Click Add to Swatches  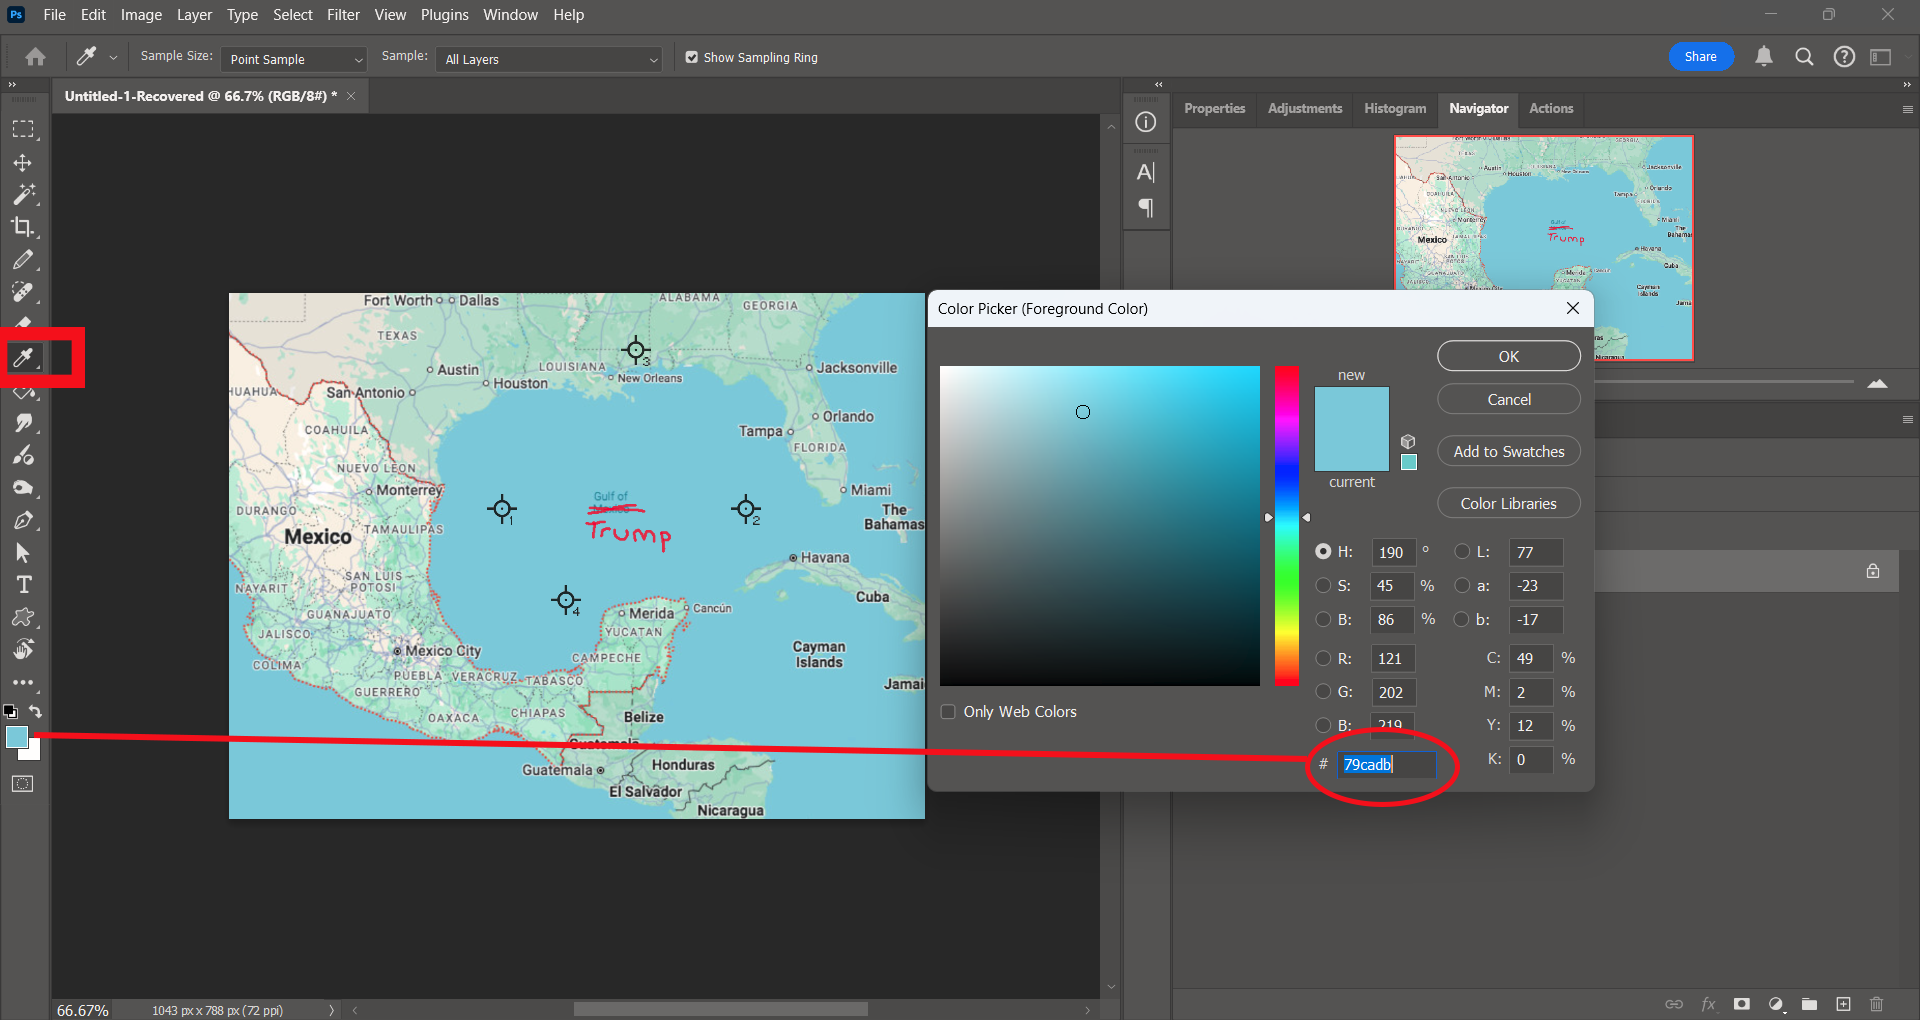click(x=1508, y=451)
